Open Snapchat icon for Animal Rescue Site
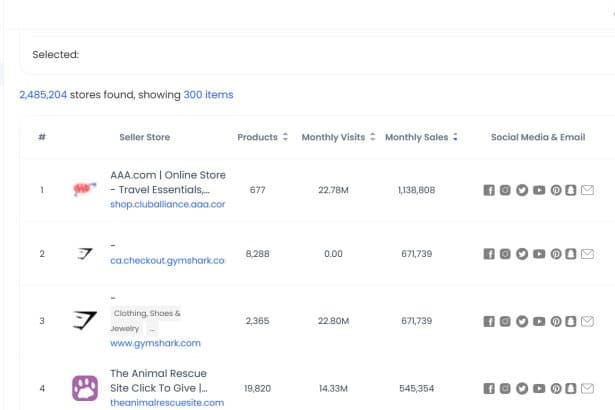Screen dimensions: 615x410 click(x=571, y=388)
